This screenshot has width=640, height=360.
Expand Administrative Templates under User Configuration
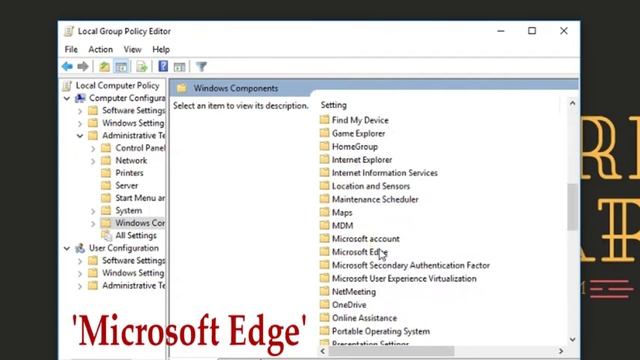(x=80, y=286)
